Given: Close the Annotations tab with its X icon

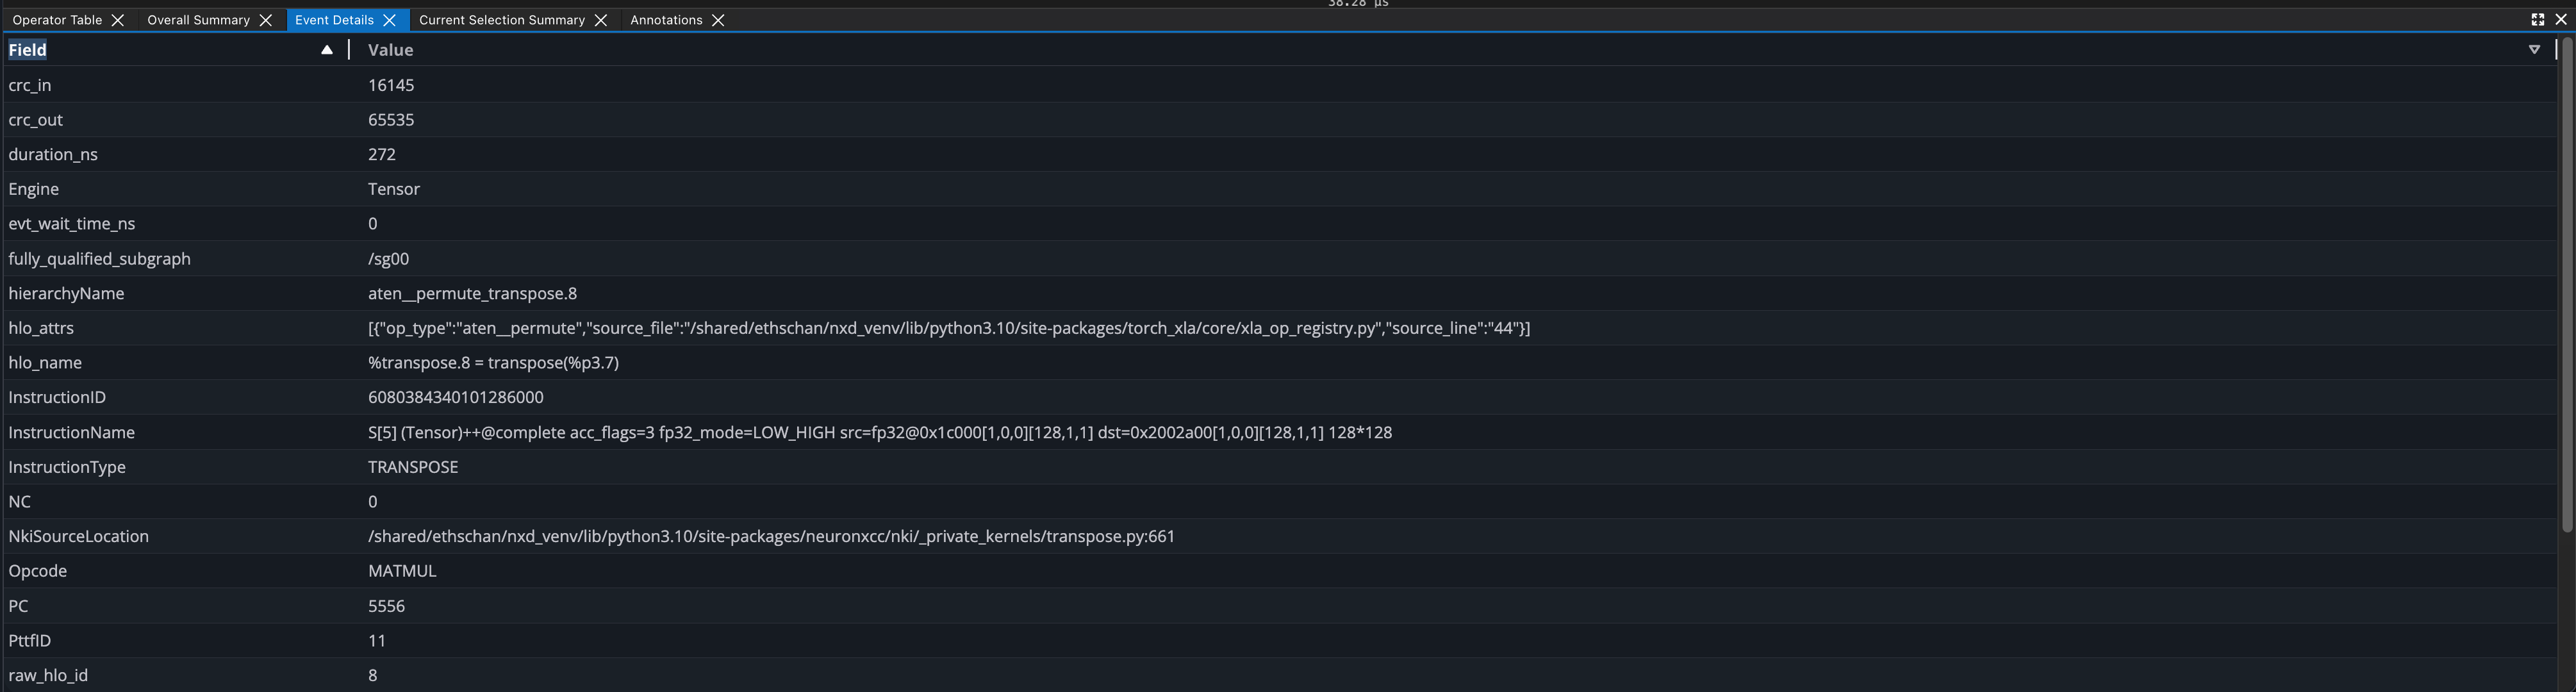Looking at the screenshot, I should tap(718, 19).
